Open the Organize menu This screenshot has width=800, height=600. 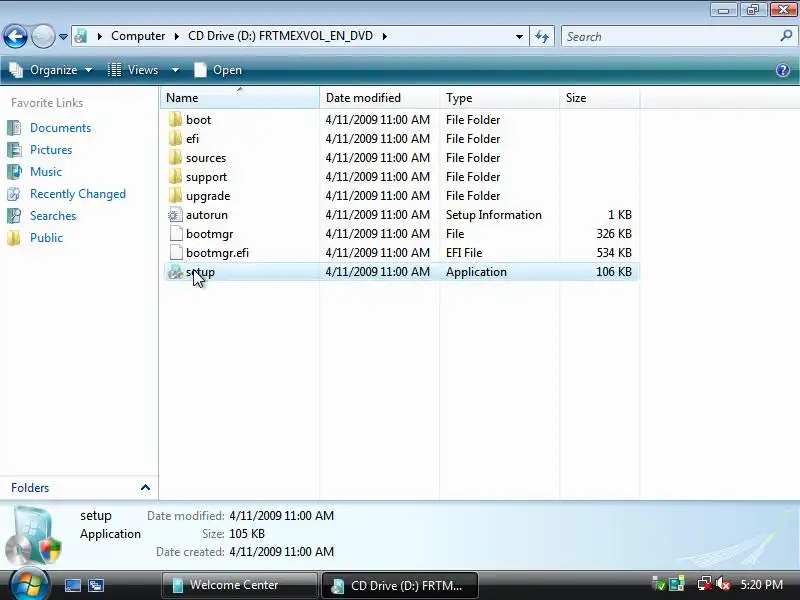pyautogui.click(x=51, y=70)
